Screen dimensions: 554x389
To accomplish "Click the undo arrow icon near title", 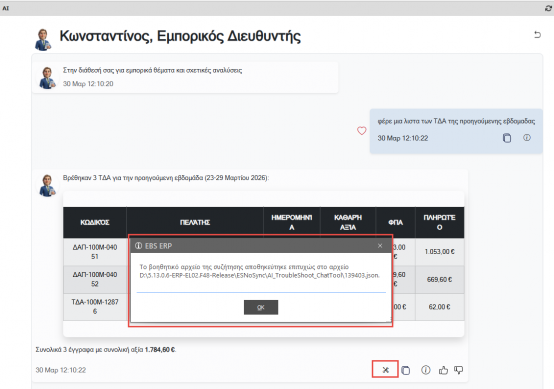I will pos(537,35).
